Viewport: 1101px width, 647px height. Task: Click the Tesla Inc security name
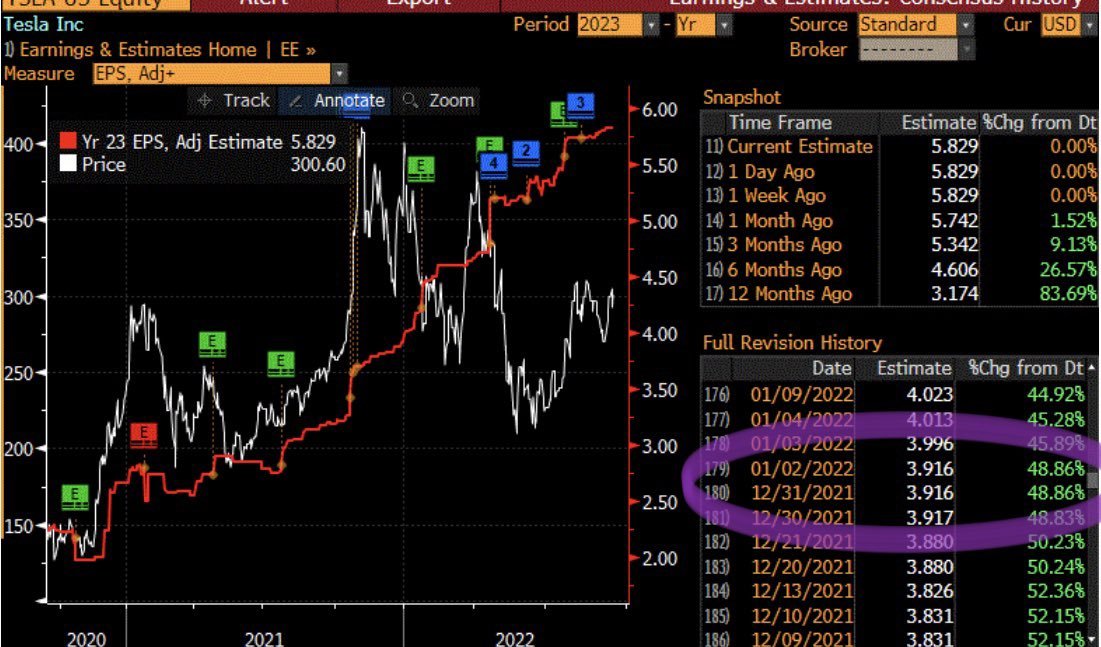pyautogui.click(x=44, y=25)
